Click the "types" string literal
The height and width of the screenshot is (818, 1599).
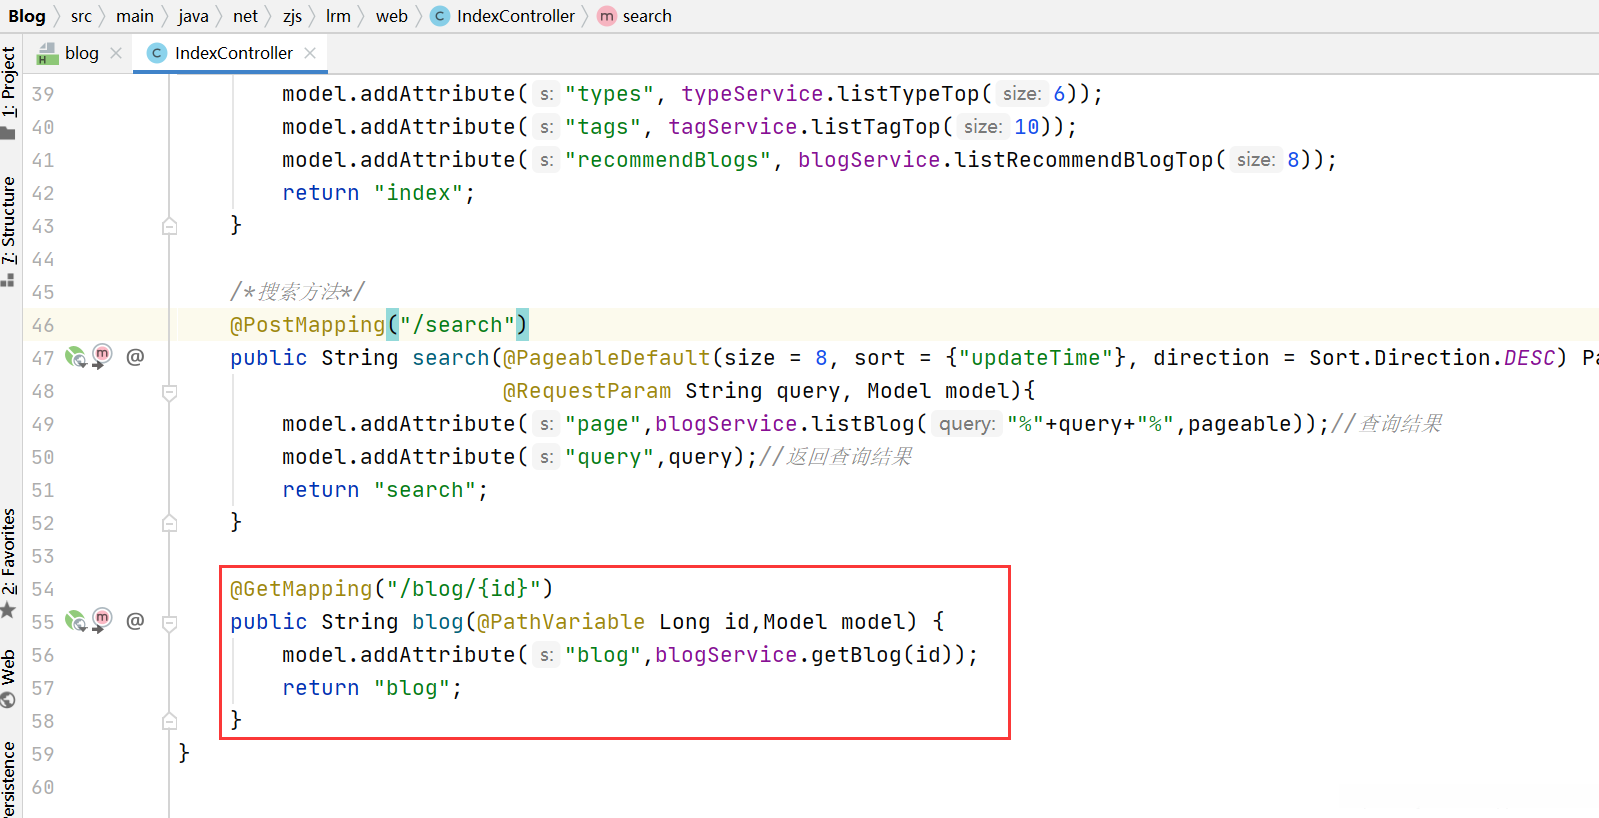610,94
